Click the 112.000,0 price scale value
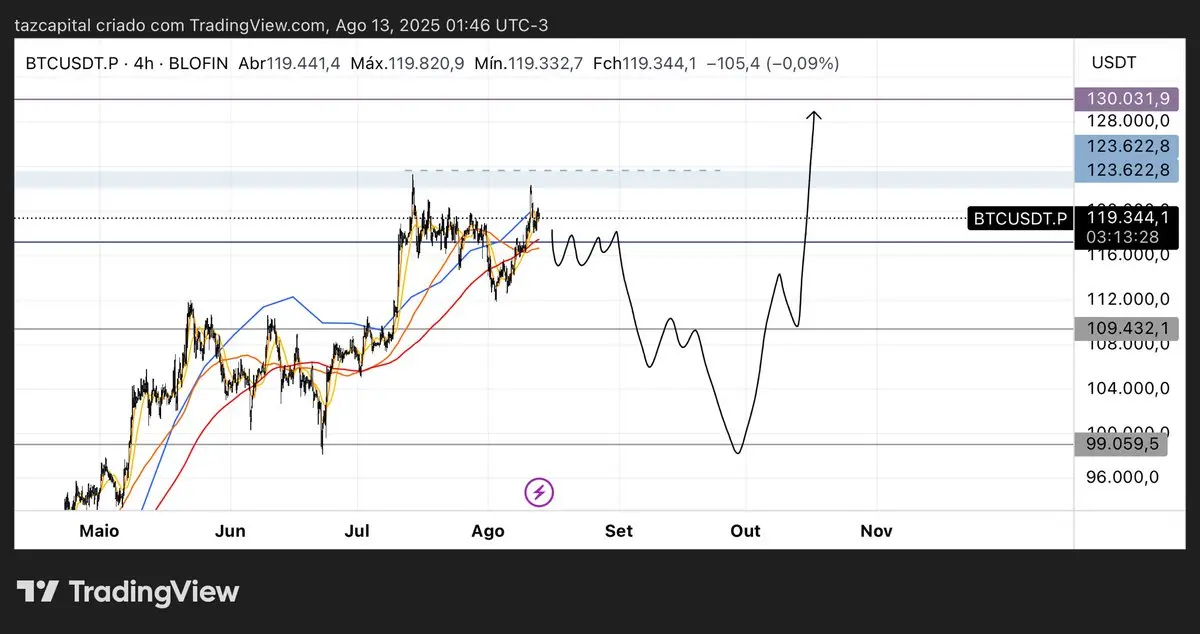The image size is (1200, 634). 1128,299
